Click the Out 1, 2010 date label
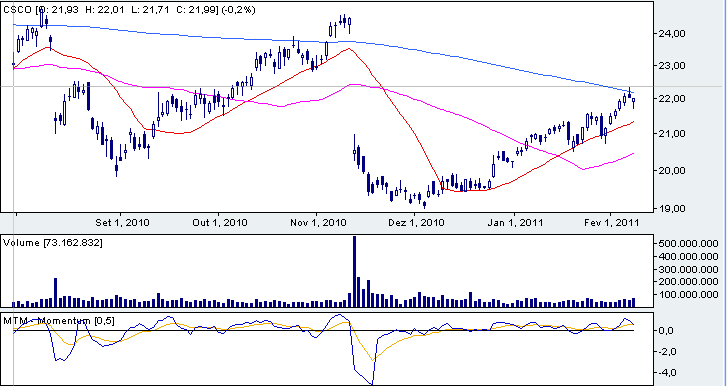The height and width of the screenshot is (386, 727). tap(220, 223)
